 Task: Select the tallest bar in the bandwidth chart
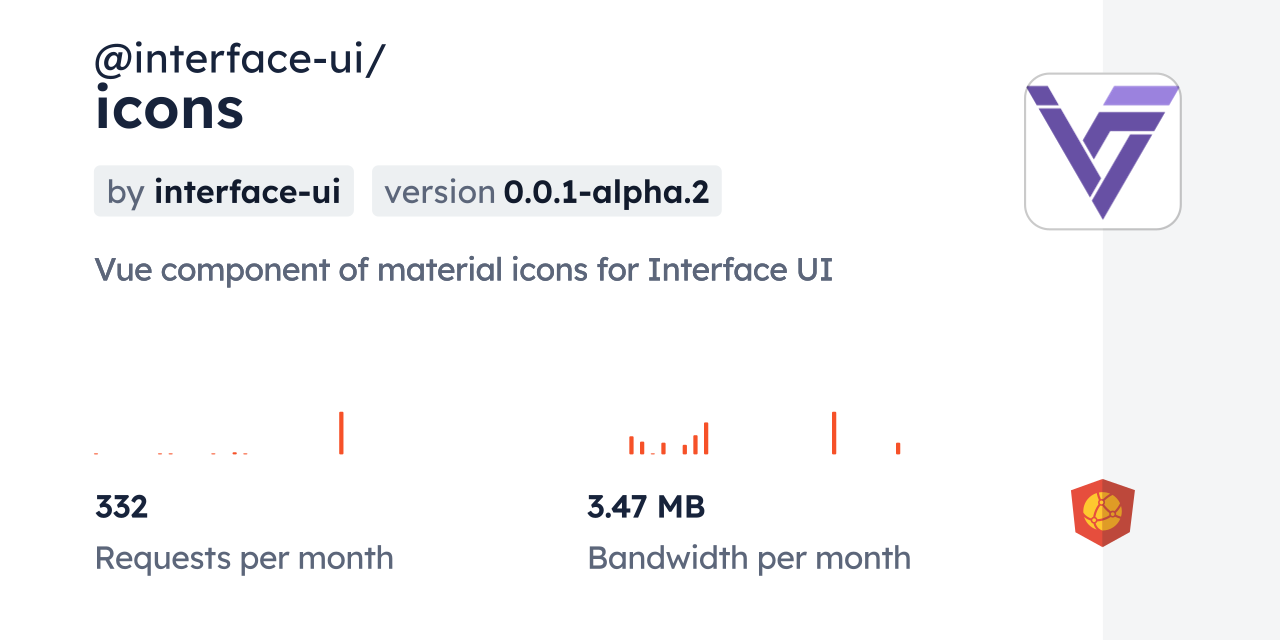[834, 433]
